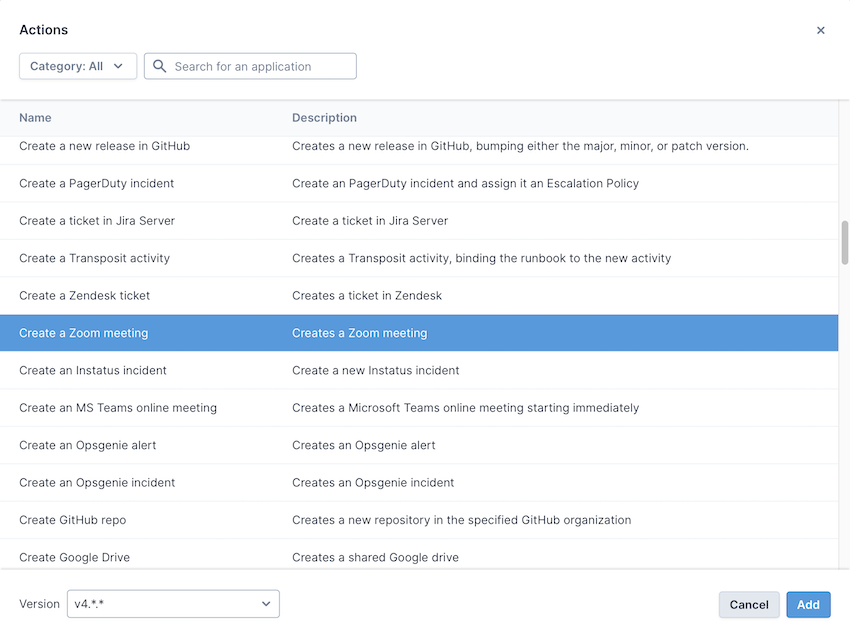Click the actions list vertical scrollbar thumb
Image resolution: width=850 pixels, height=635 pixels.
(844, 242)
